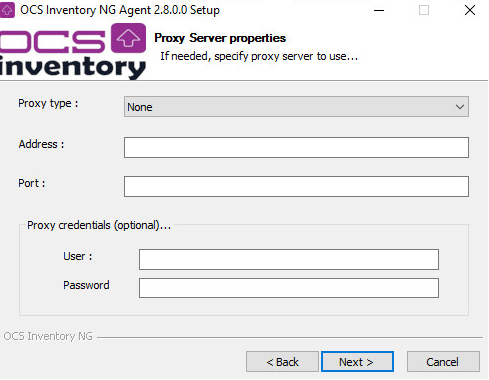Focus the Address text field
Image resolution: width=489 pixels, height=380 pixels.
(x=296, y=147)
